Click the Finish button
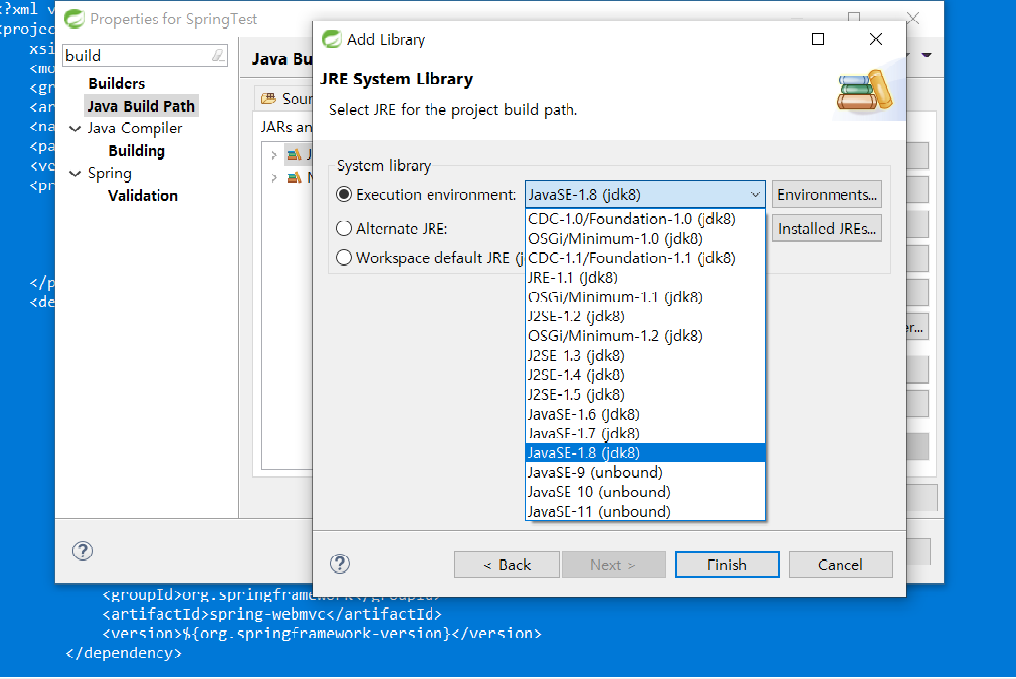 coord(727,564)
